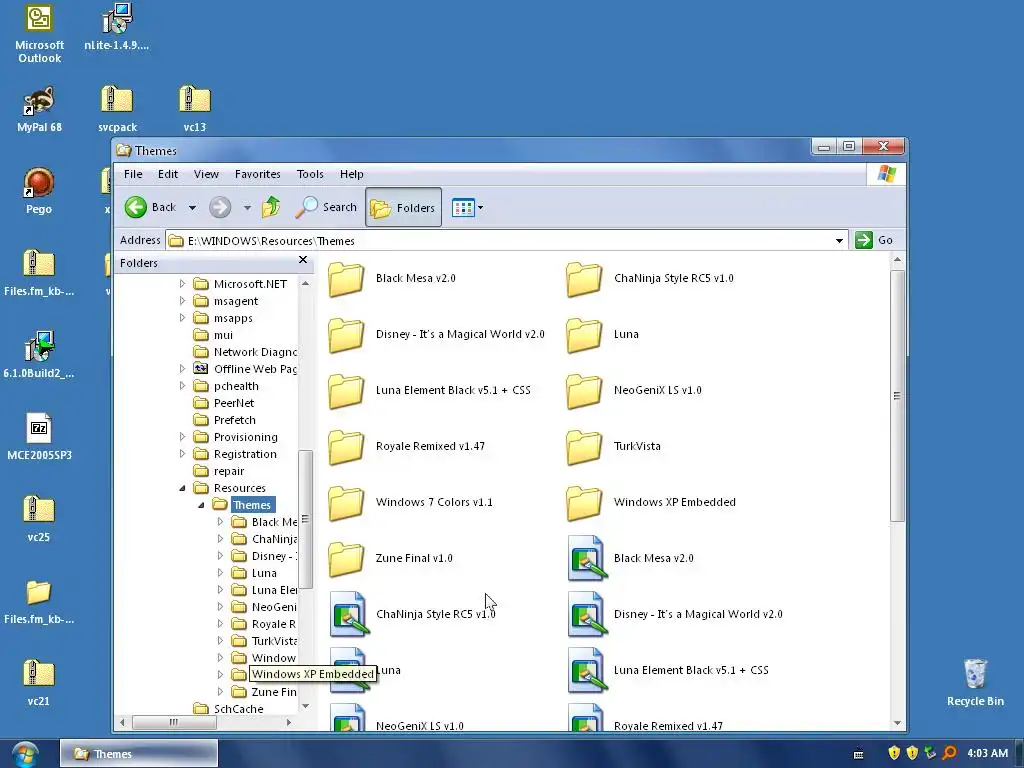Select the 6.1.0Build2 installer desktop icon
The height and width of the screenshot is (768, 1024).
point(39,355)
